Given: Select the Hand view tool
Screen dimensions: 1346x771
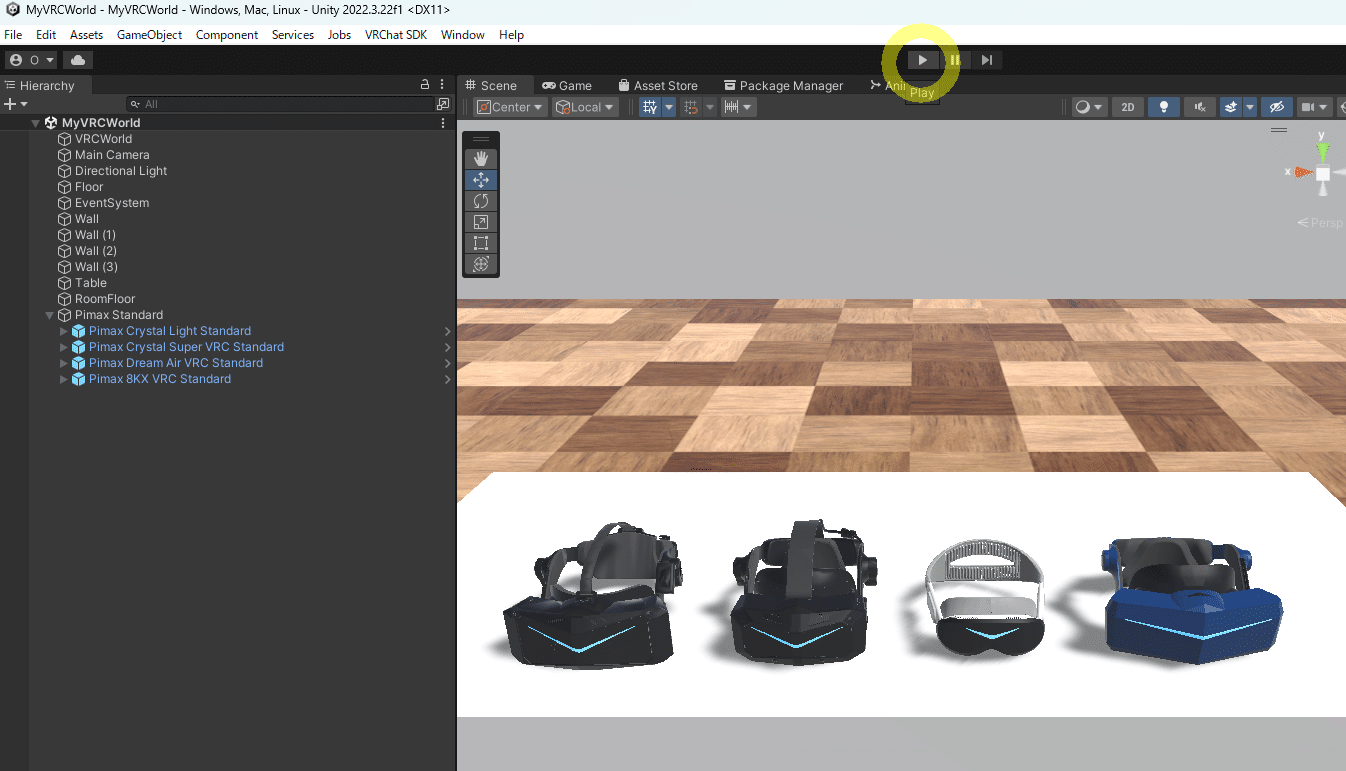Looking at the screenshot, I should 481,158.
